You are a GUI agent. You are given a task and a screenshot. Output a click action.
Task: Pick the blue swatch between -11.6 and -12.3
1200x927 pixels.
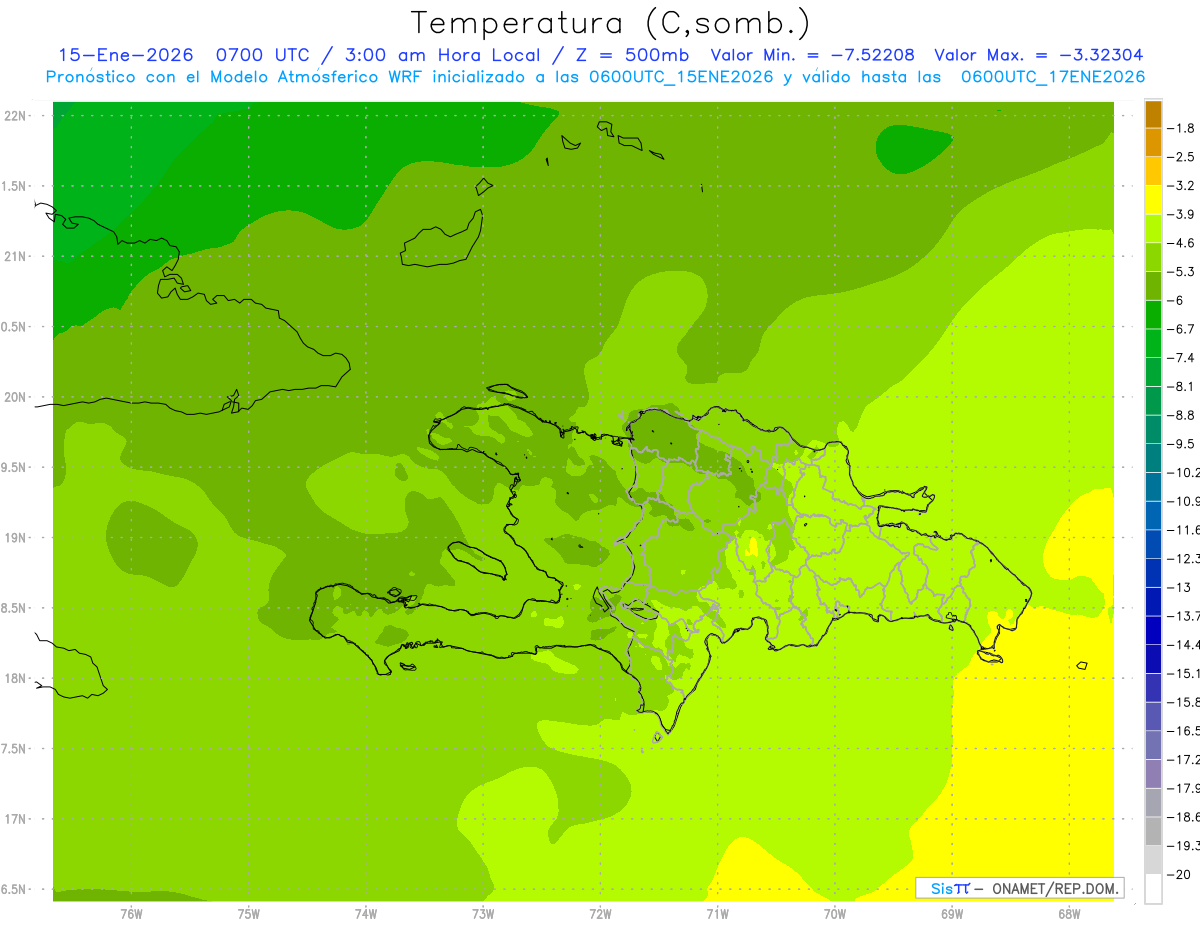click(x=1153, y=544)
